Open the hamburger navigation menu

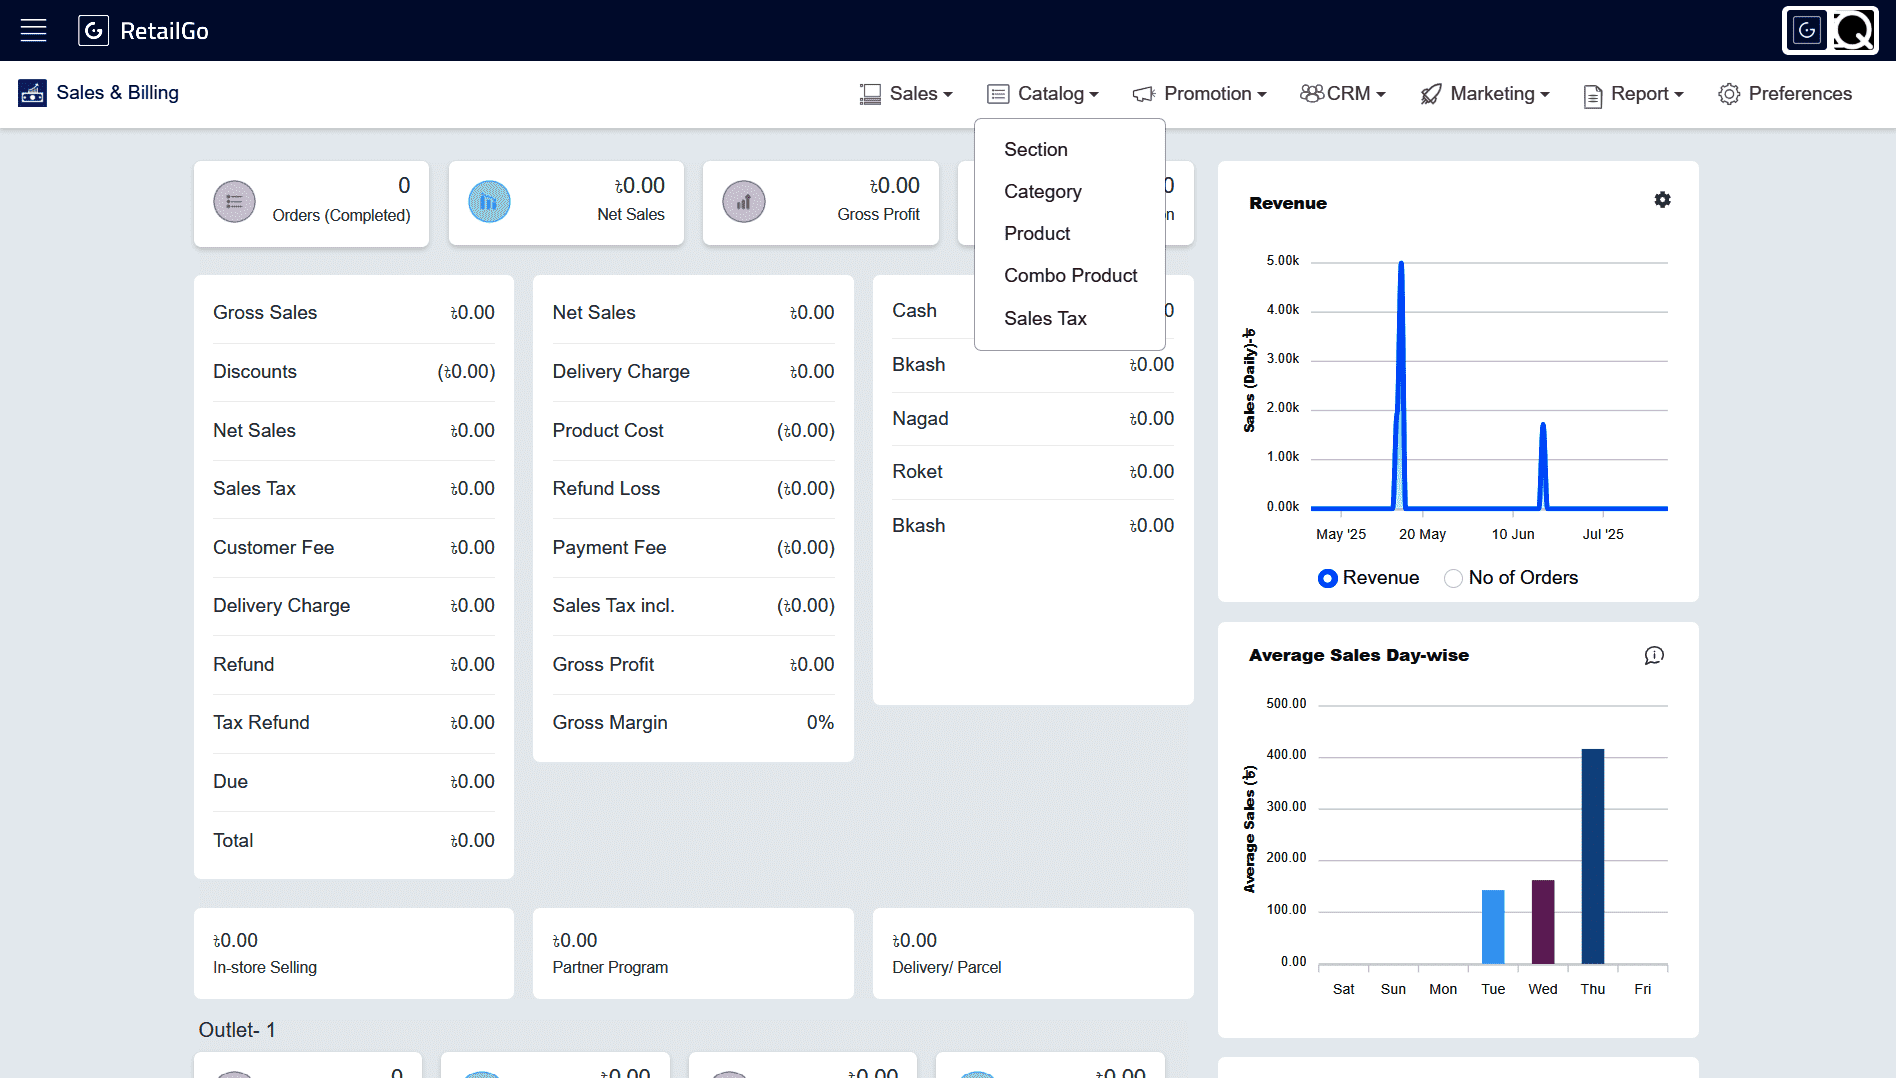point(34,30)
